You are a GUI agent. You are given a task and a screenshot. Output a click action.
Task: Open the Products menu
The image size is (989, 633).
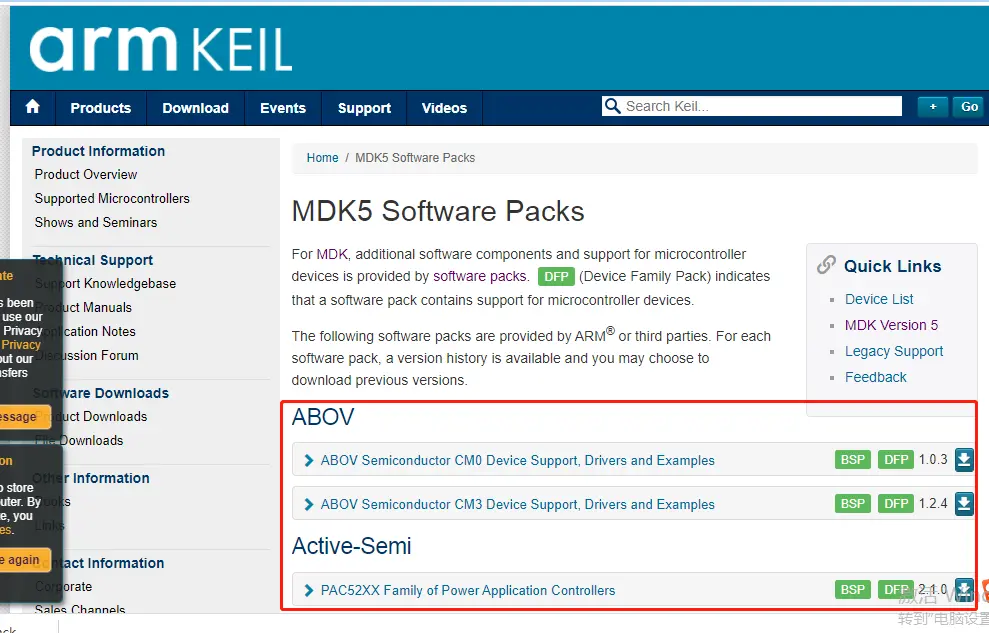100,108
